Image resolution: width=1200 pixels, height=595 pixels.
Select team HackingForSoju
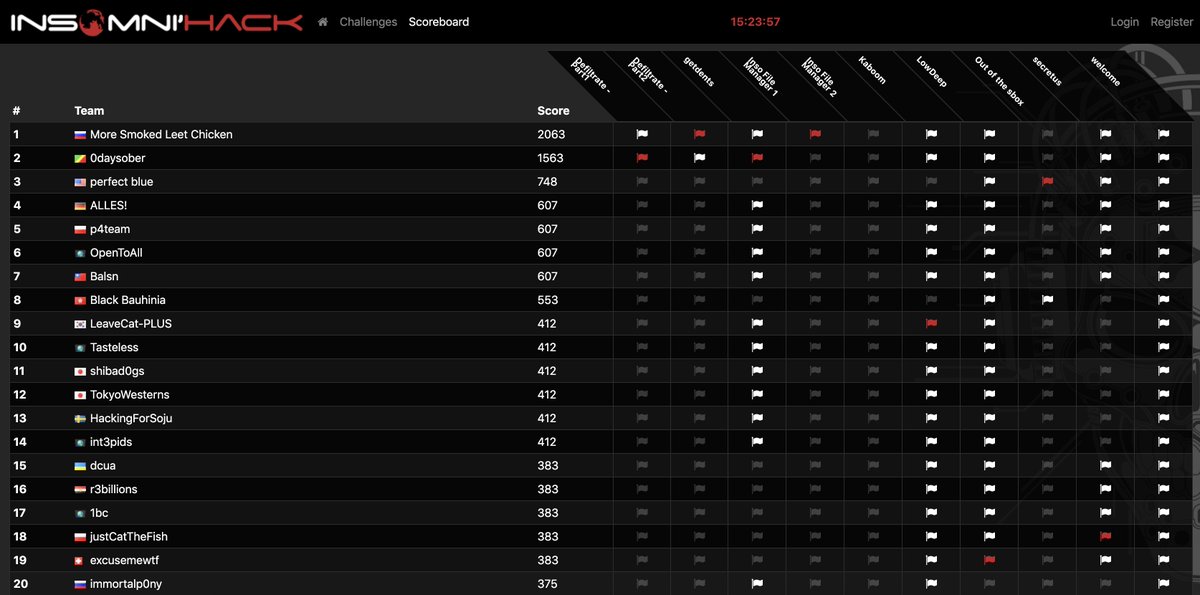coord(131,418)
